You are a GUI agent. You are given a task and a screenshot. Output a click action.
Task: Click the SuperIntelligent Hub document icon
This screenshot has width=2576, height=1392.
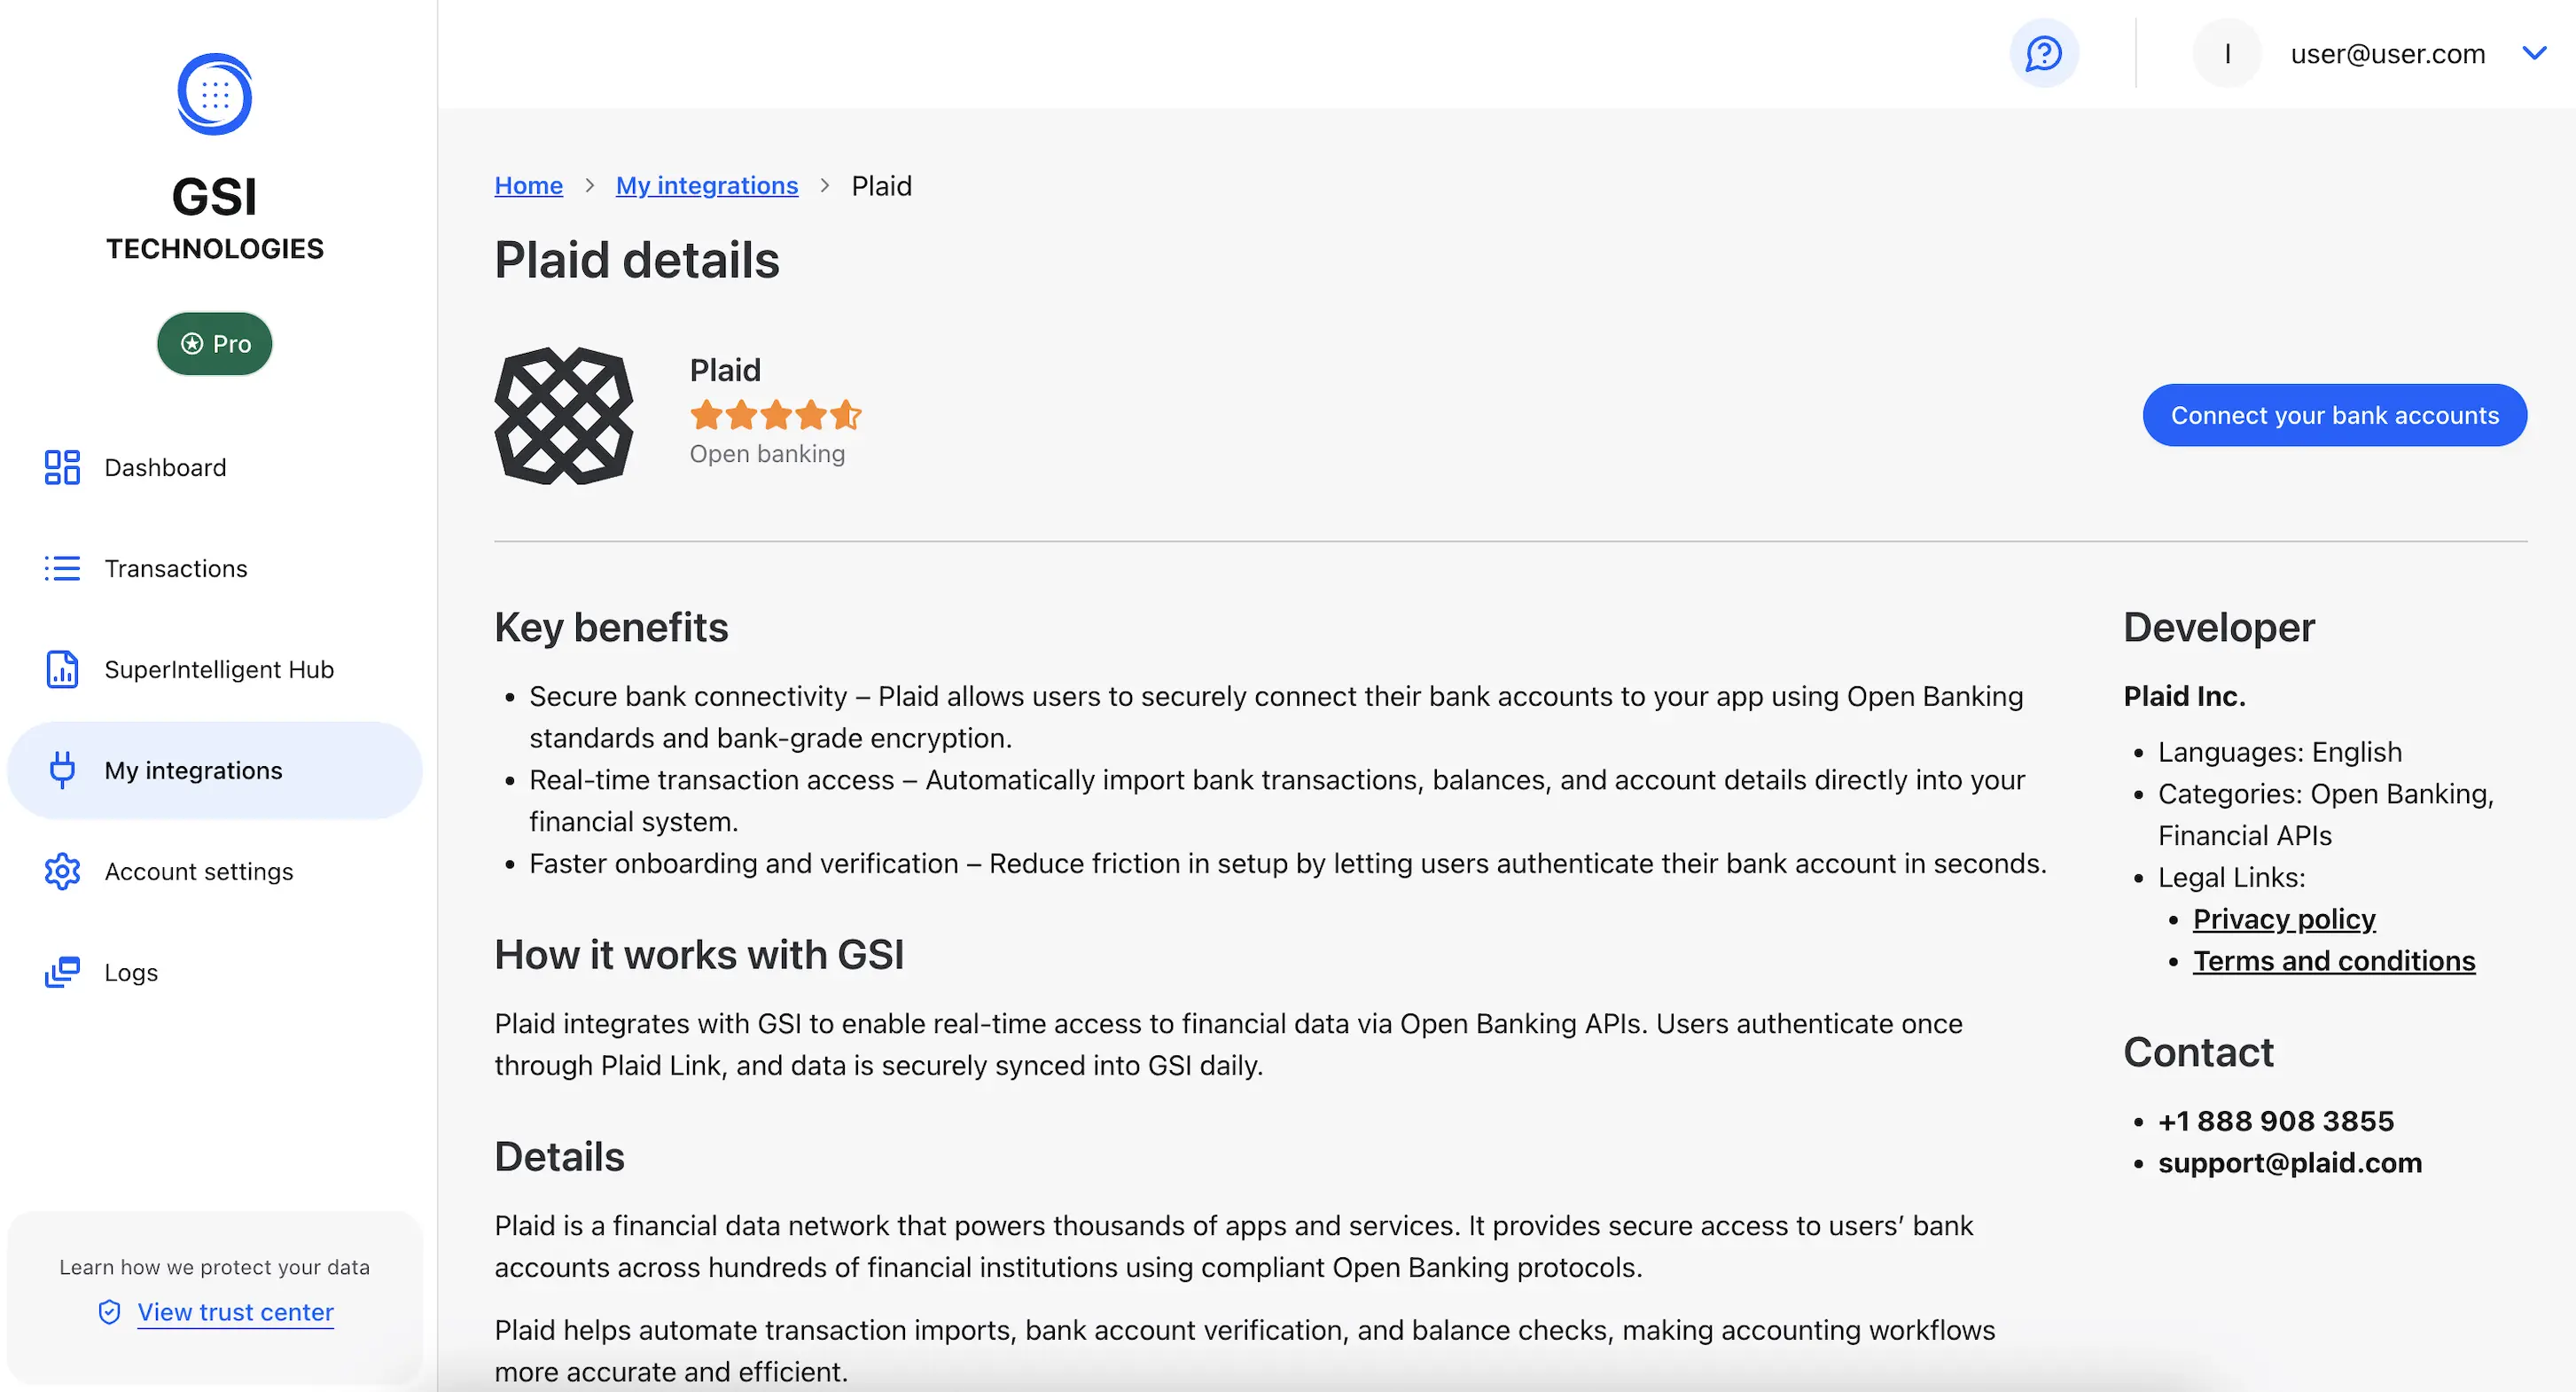pyautogui.click(x=62, y=669)
